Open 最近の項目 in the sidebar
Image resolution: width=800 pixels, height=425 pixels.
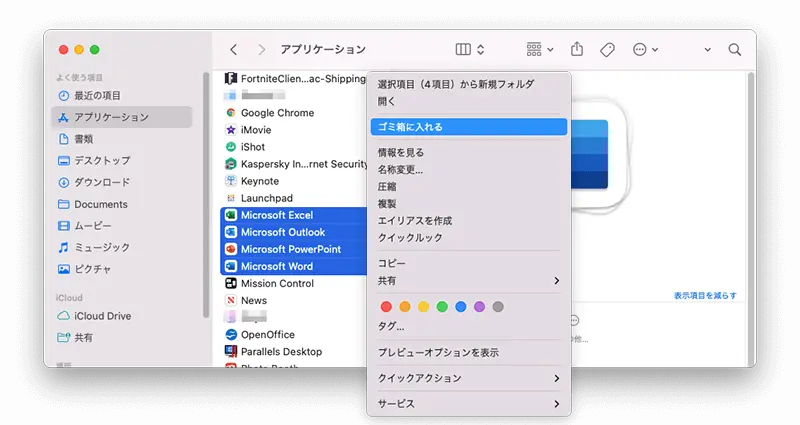(121, 95)
